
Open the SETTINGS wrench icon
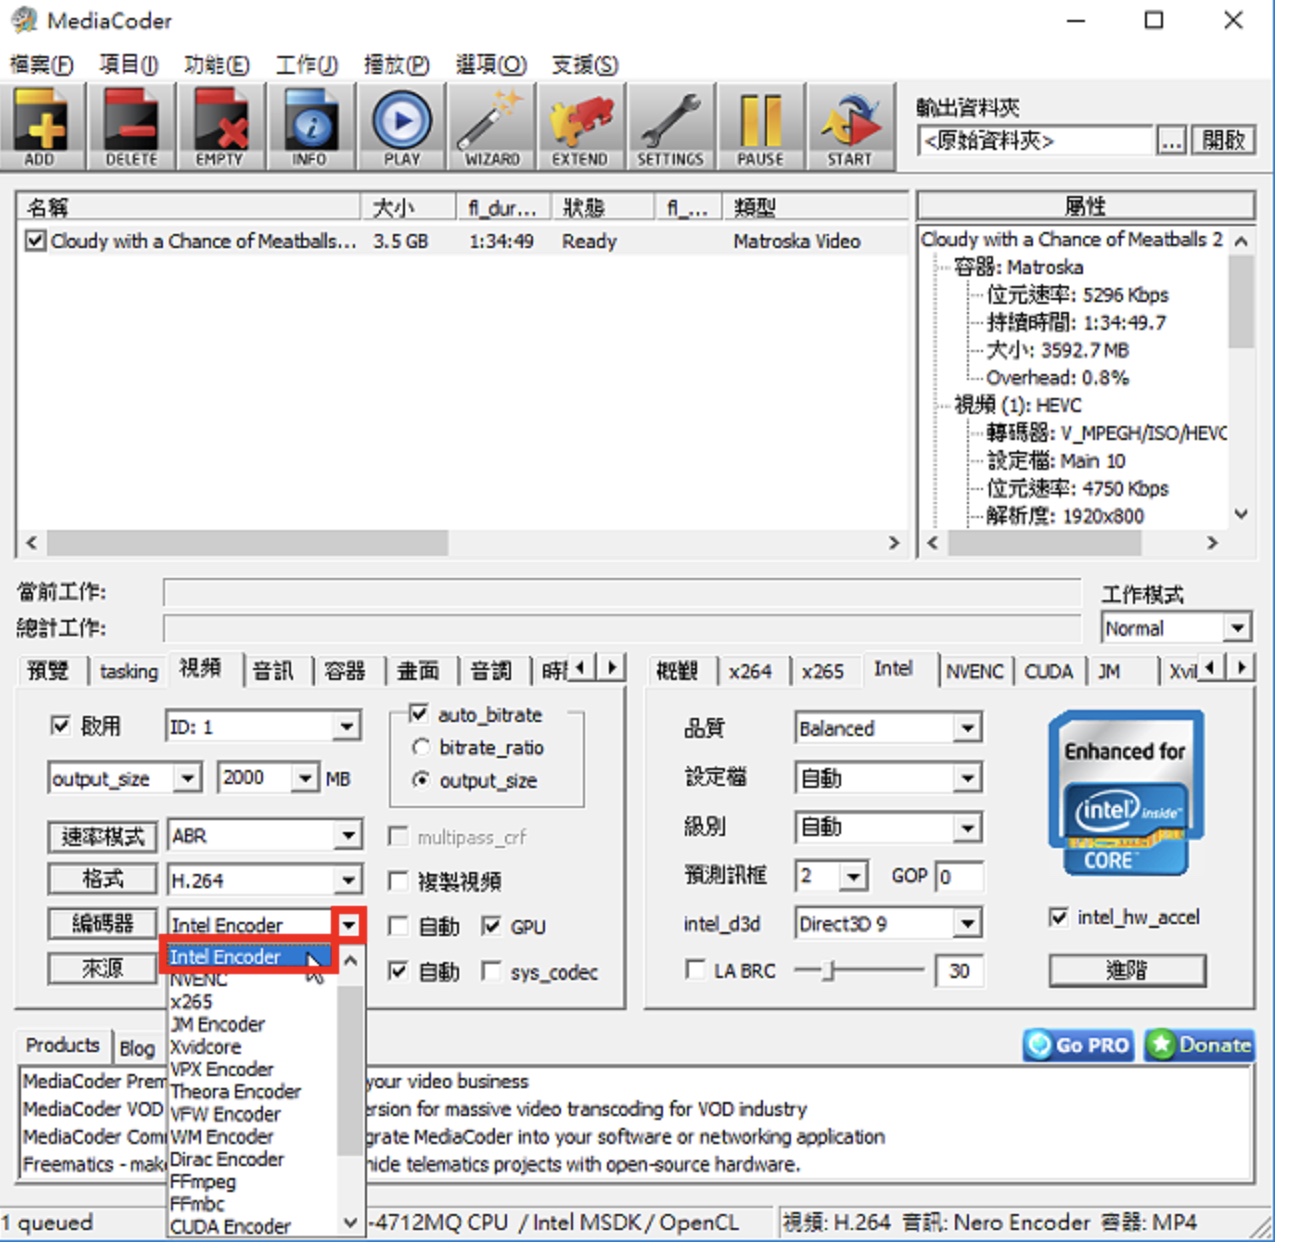670,128
